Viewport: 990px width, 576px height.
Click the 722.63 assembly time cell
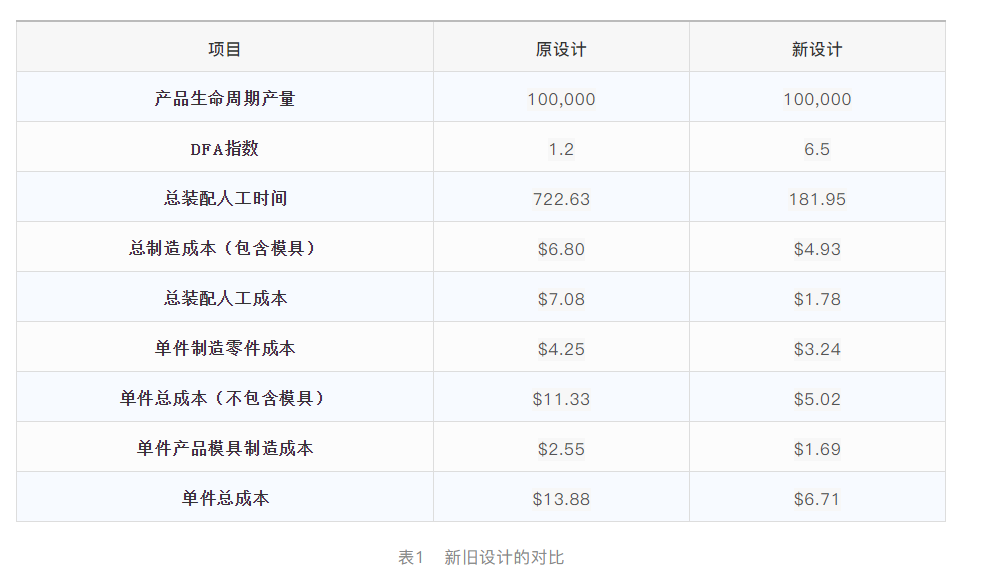click(x=561, y=199)
